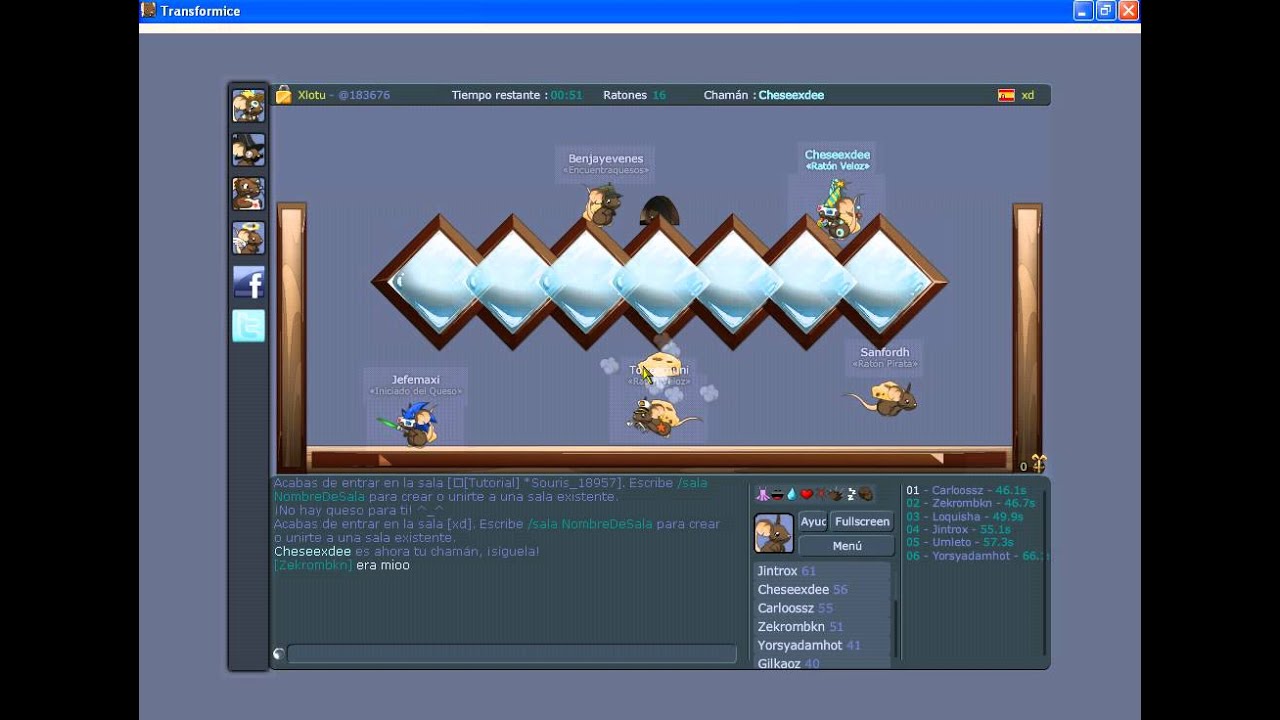Viewport: 1280px width, 720px height.
Task: Select Yorsyadamhot 41 in the player list
Action: coord(821,645)
